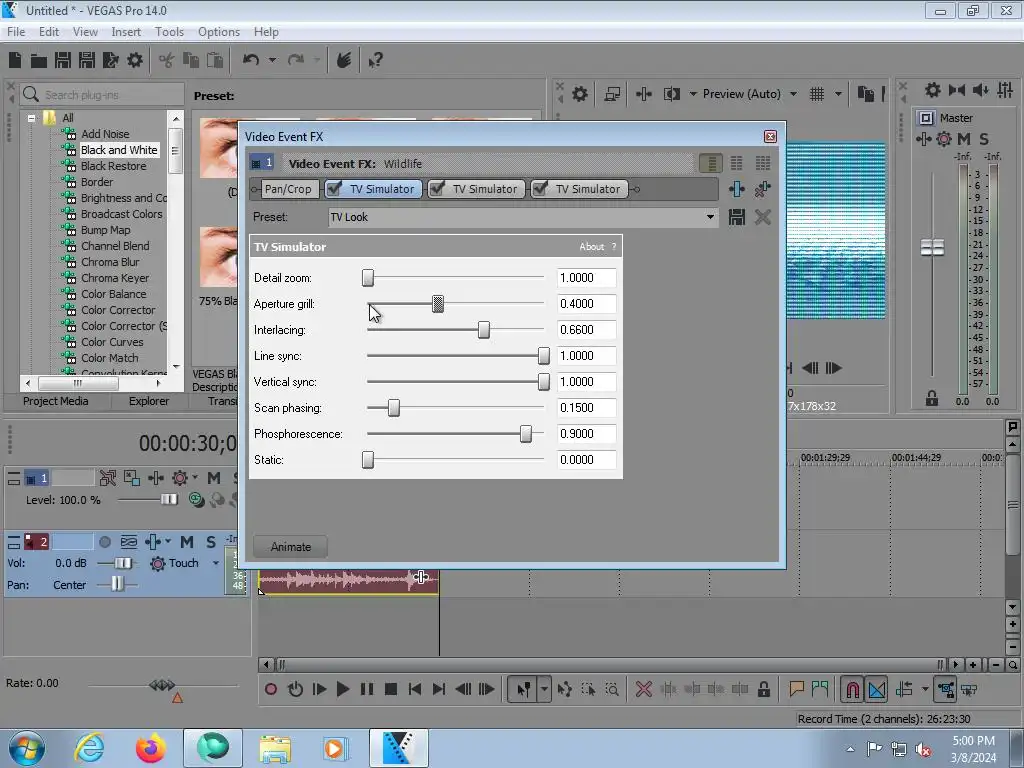Open Preview (Auto) quality dropdown
The height and width of the screenshot is (768, 1024).
point(793,94)
